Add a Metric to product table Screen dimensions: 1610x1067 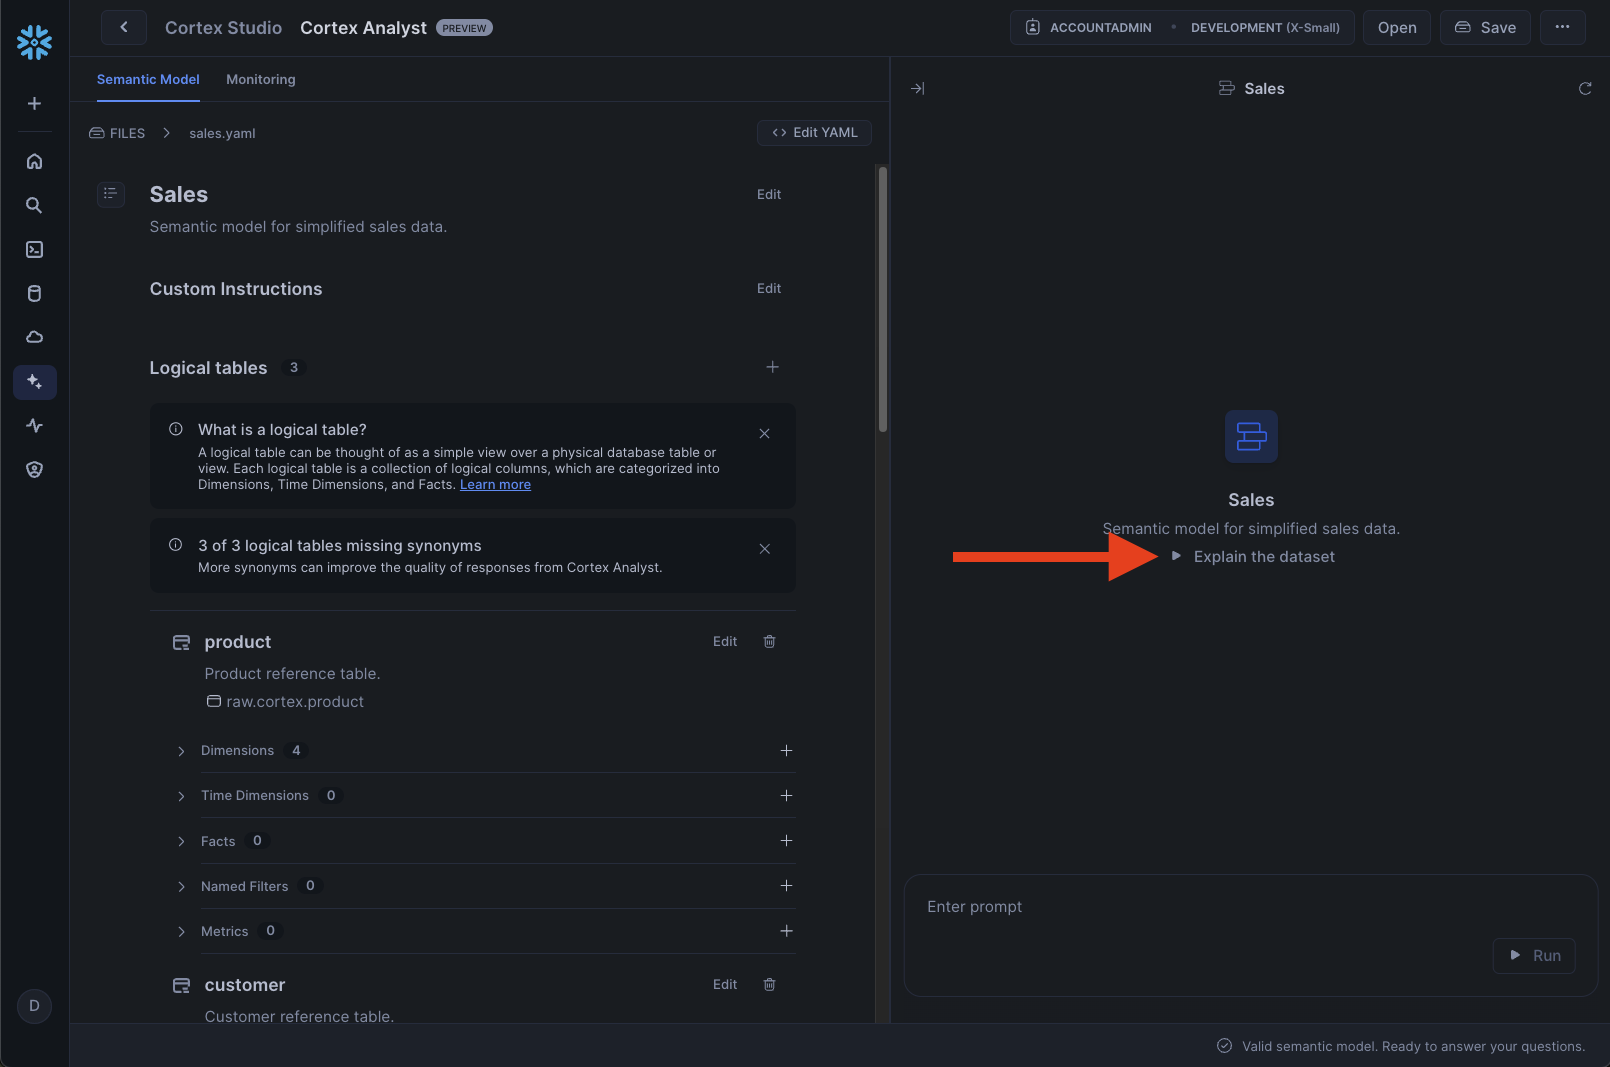tap(786, 930)
